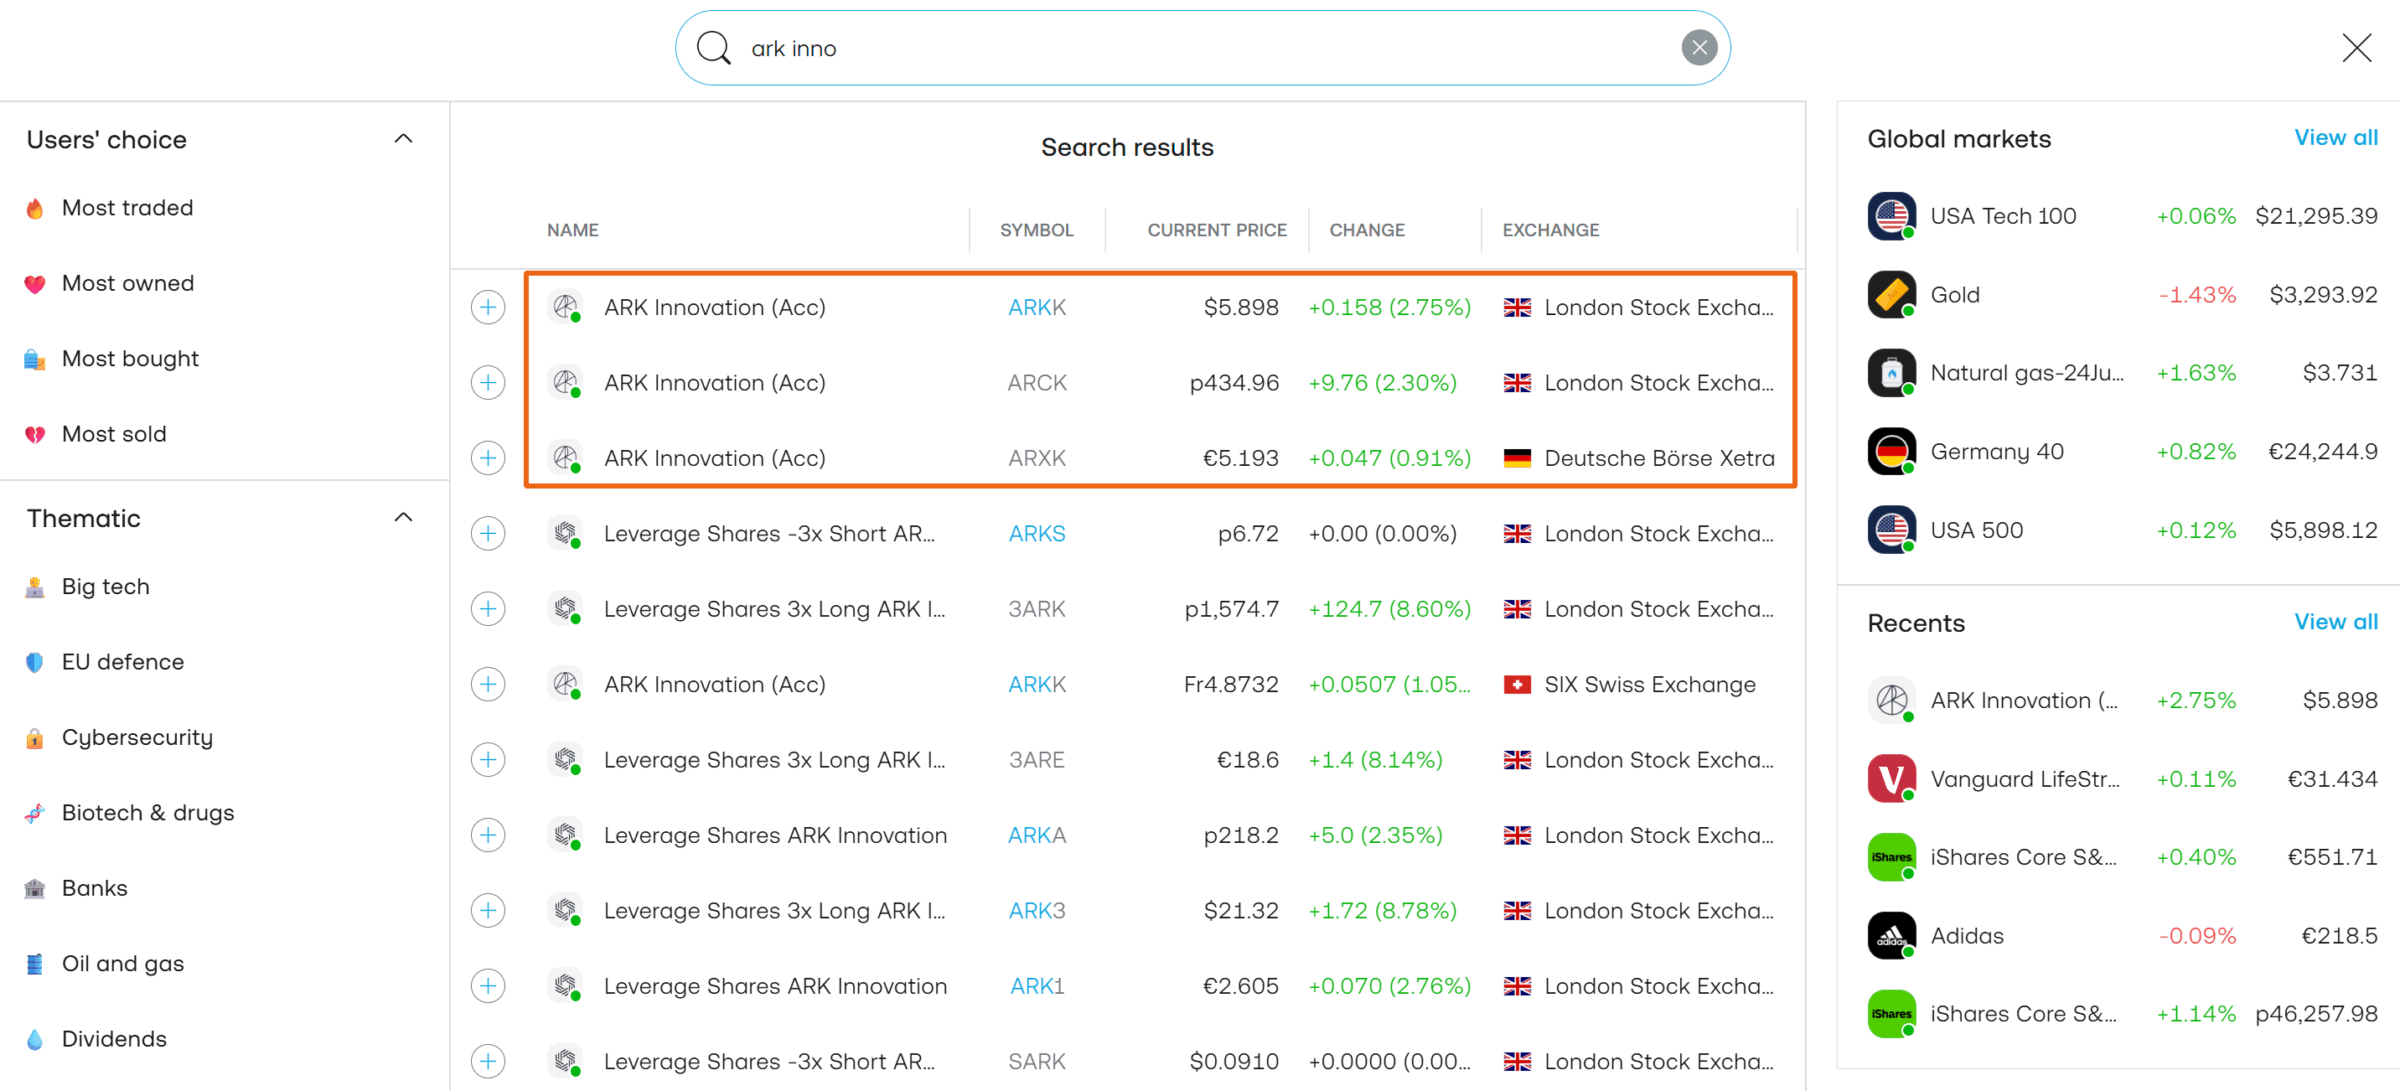This screenshot has width=2400, height=1091.
Task: Open iShares Core S&P €551.71 logo
Action: point(1892,857)
